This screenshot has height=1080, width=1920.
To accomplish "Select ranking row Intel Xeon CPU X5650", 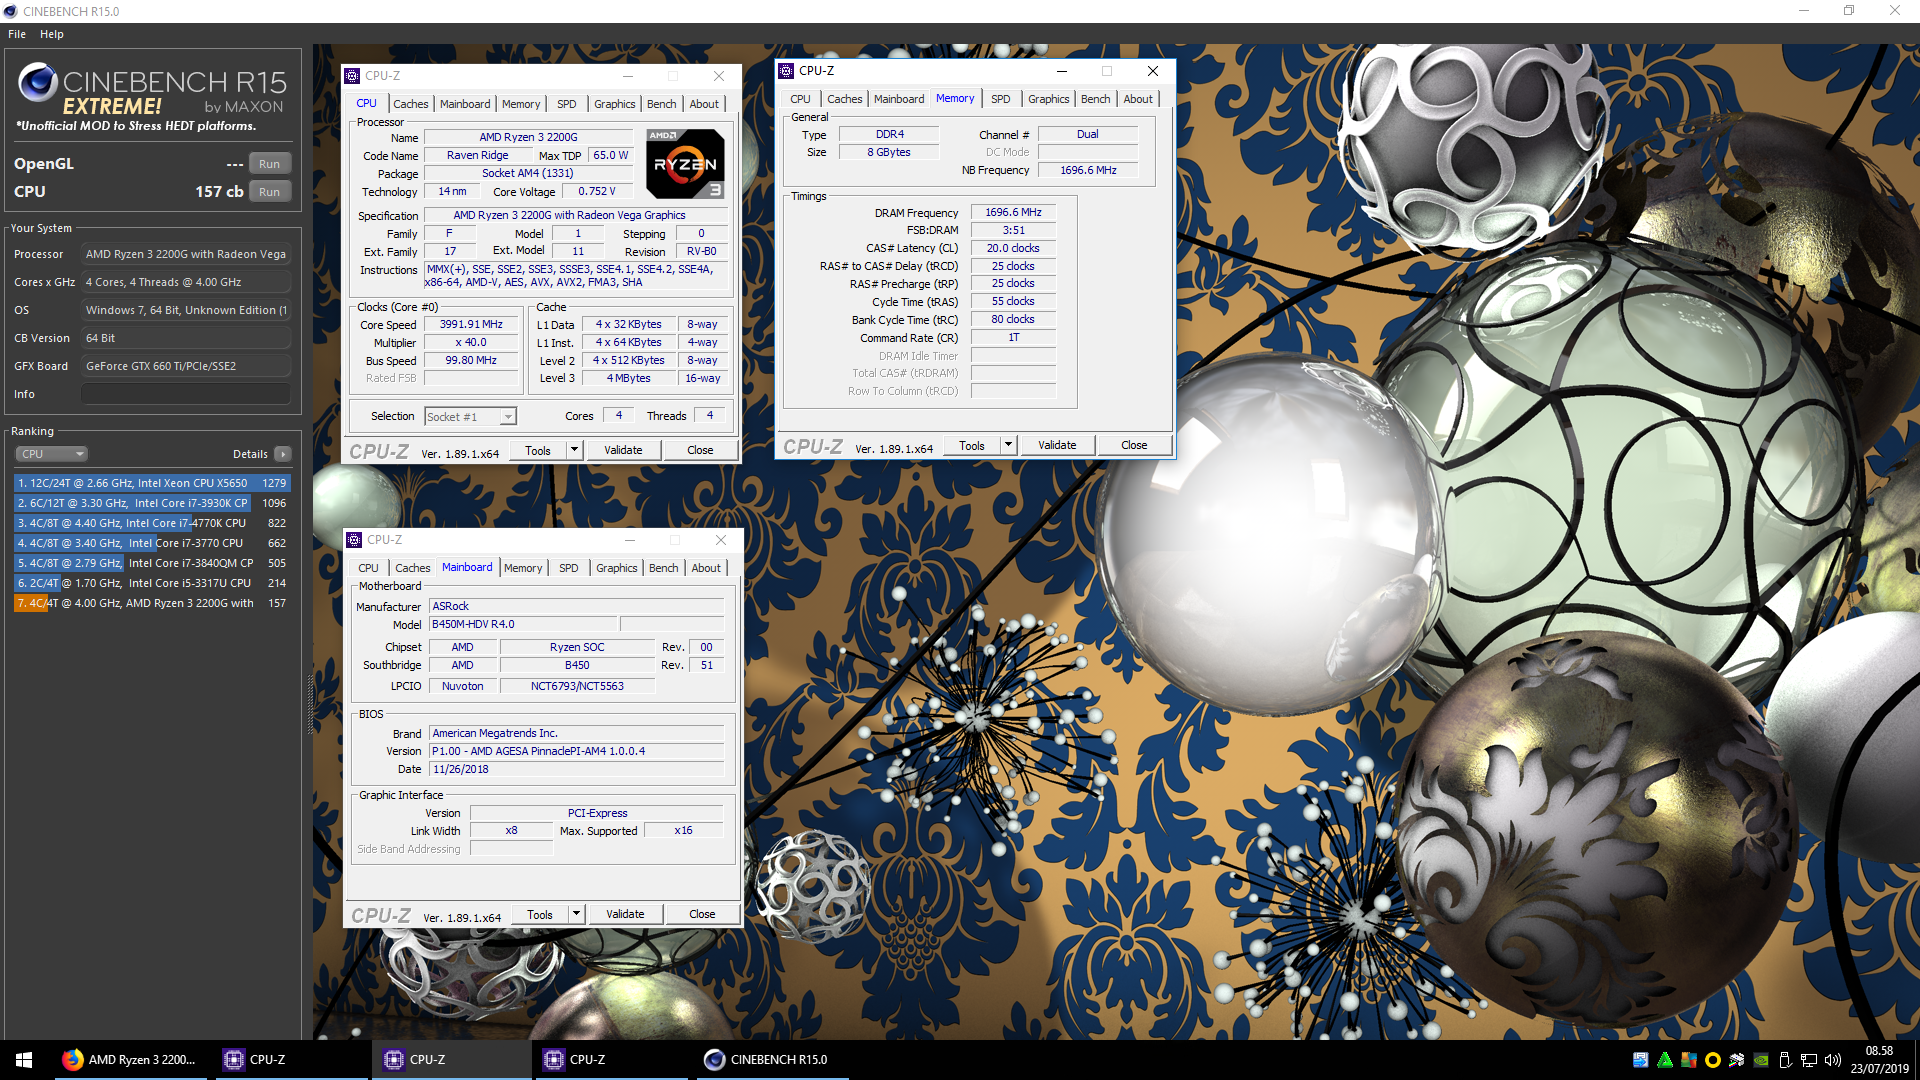I will [x=152, y=483].
